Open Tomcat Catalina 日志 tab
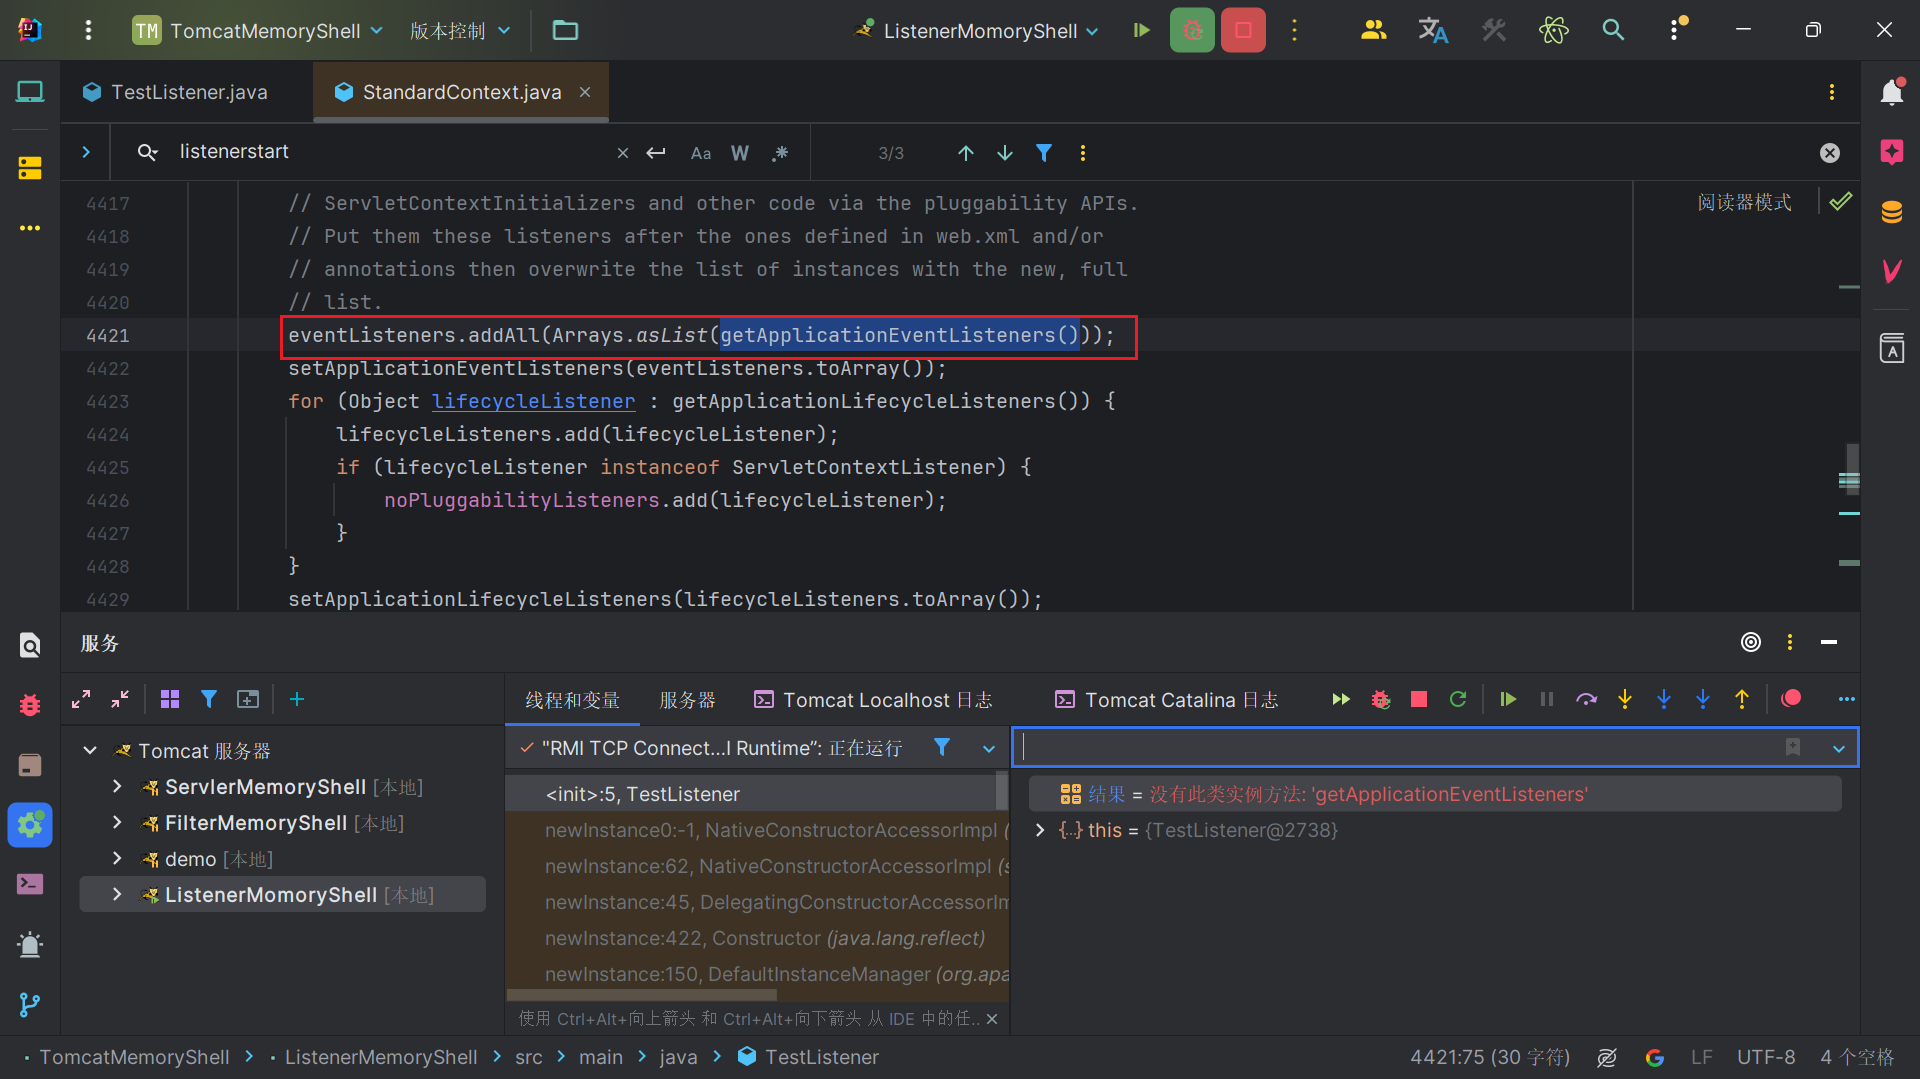The height and width of the screenshot is (1079, 1920). 1167,700
